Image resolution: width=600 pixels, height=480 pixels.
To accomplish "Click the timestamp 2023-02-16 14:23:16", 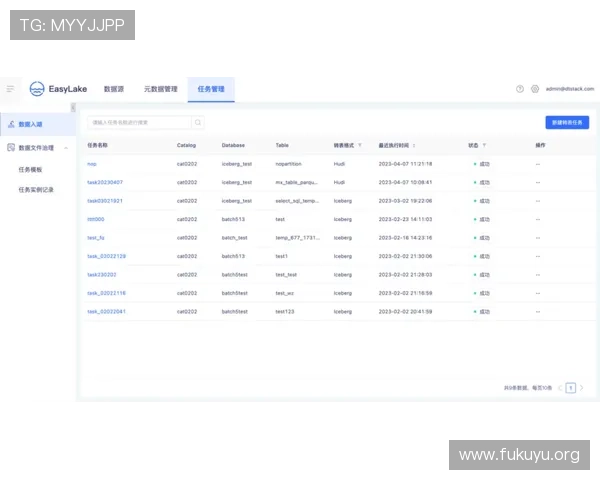I will click(x=405, y=238).
